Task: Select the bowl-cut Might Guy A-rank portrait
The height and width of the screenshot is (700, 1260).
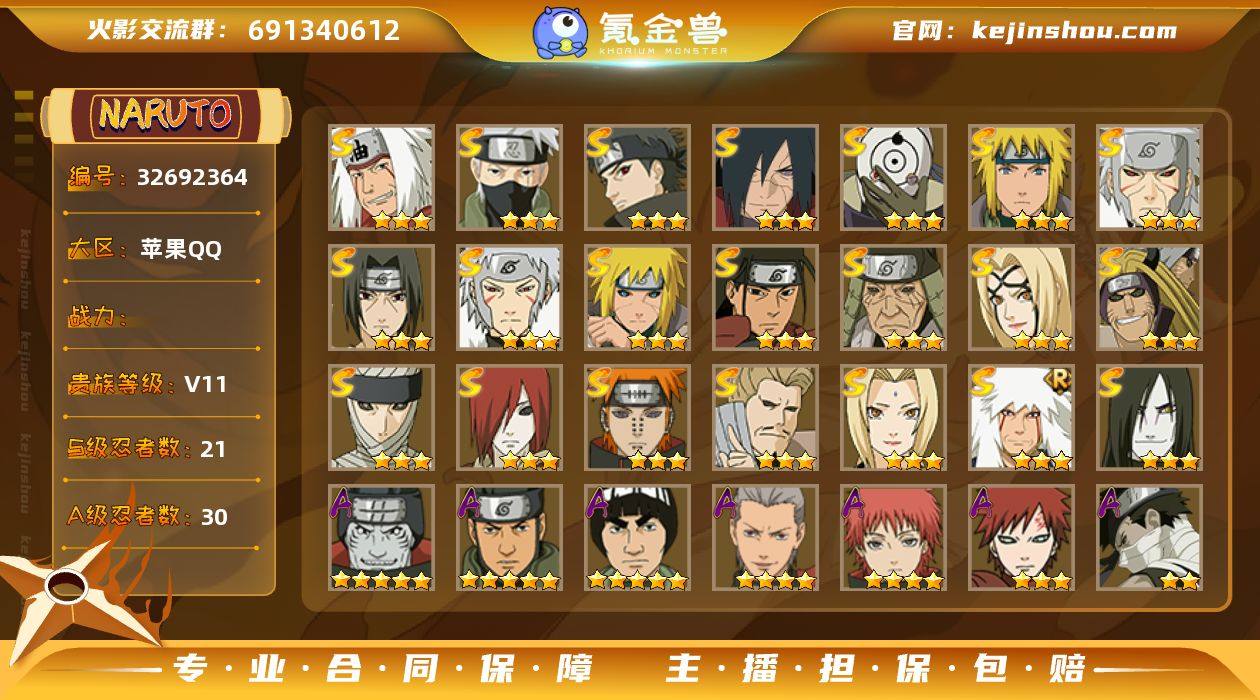Action: tap(638, 538)
